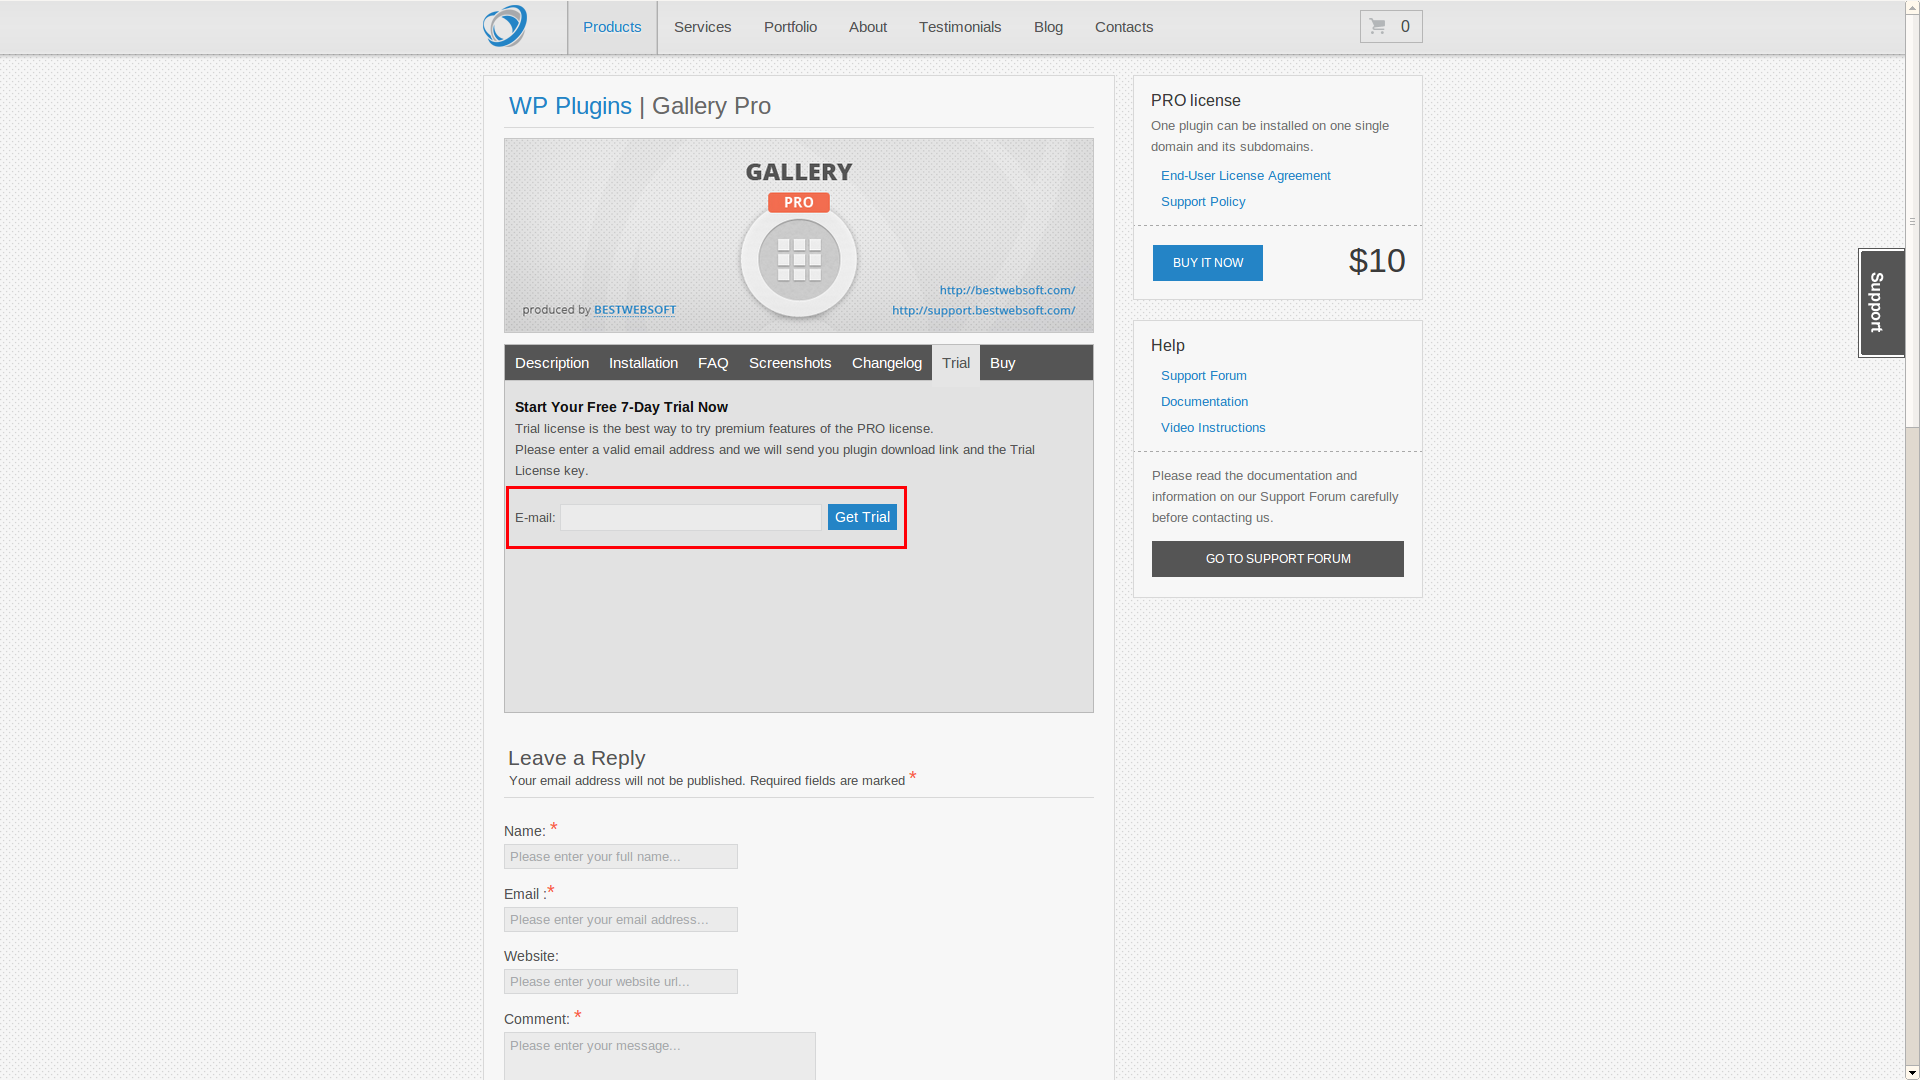This screenshot has width=1920, height=1080.
Task: Click the BUY IT NOW button
Action: pos(1207,262)
